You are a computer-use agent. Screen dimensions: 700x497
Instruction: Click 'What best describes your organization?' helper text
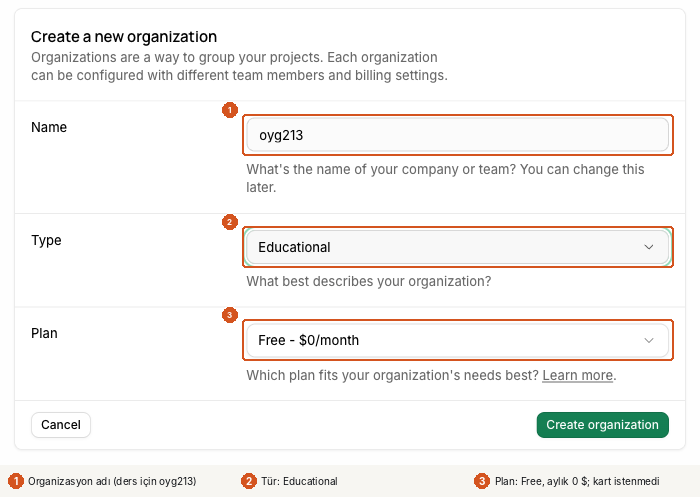369,281
